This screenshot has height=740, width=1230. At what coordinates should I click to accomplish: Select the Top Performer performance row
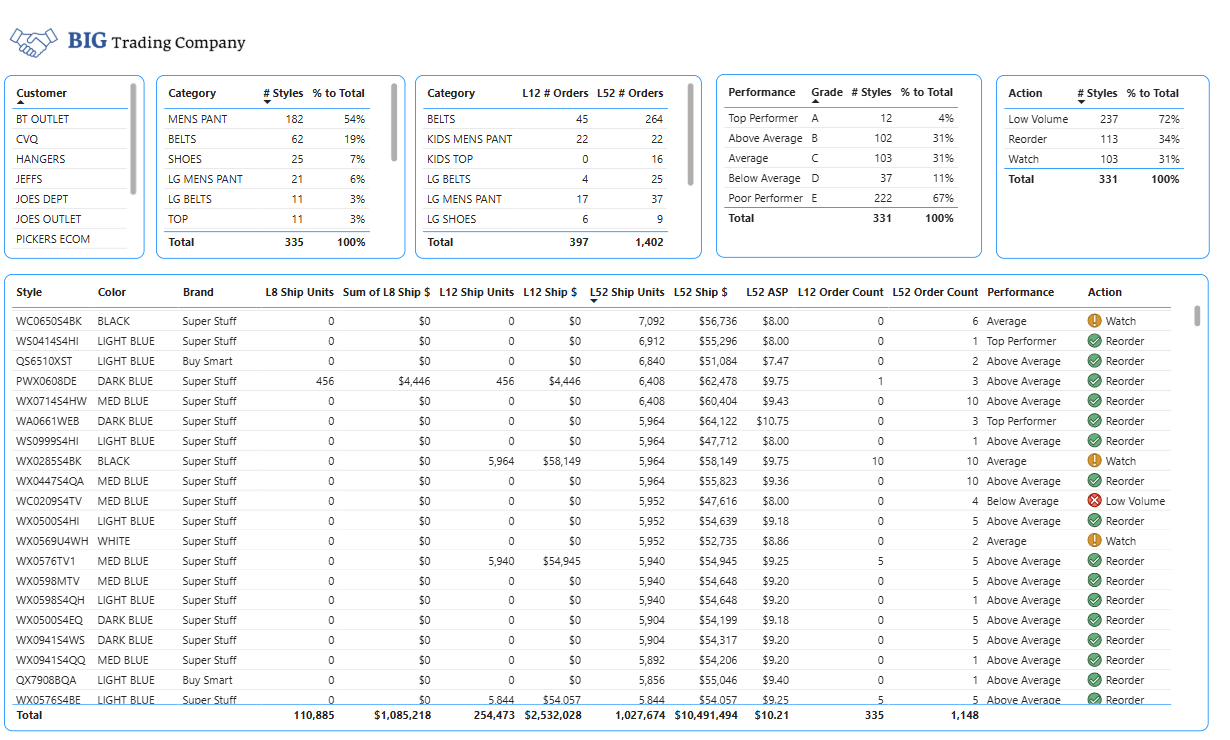point(841,118)
